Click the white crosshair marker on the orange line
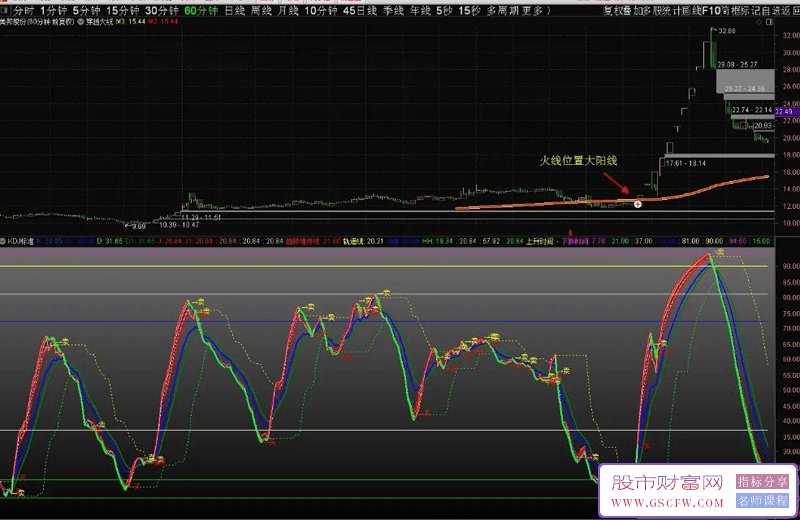Screen dimensions: 800x520 click(x=637, y=204)
